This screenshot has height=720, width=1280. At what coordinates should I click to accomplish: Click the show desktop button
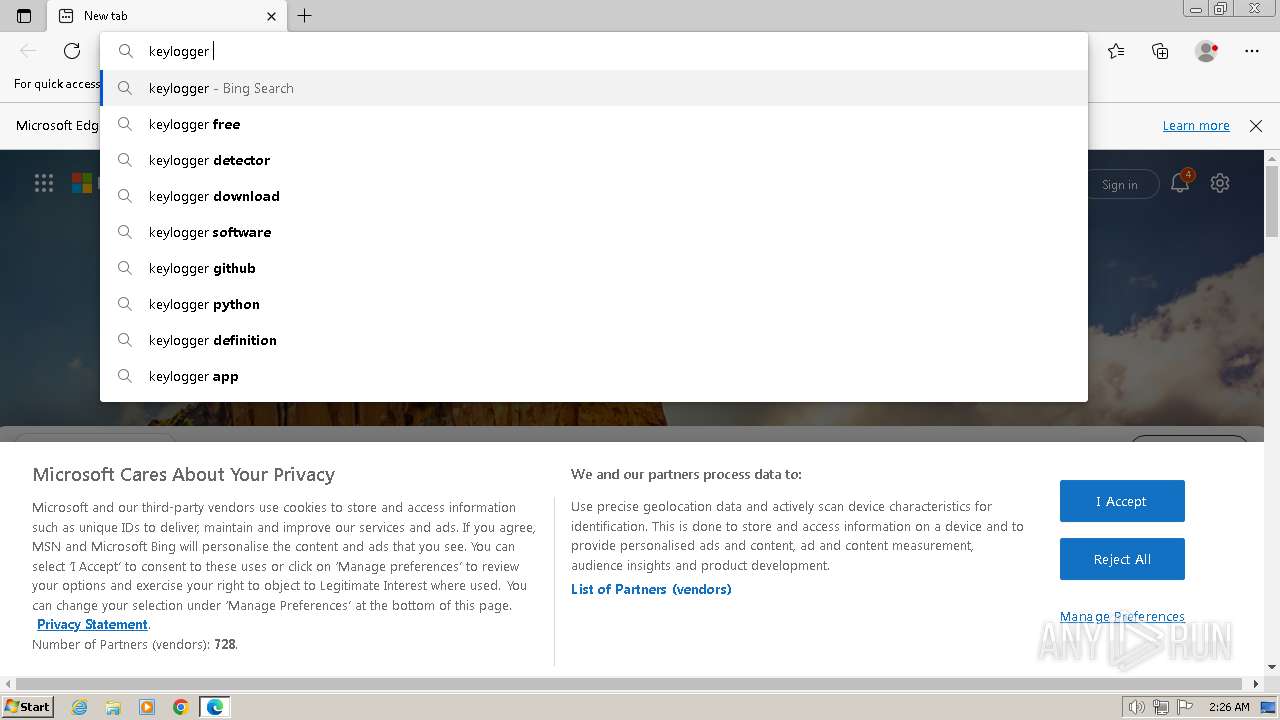click(1268, 707)
